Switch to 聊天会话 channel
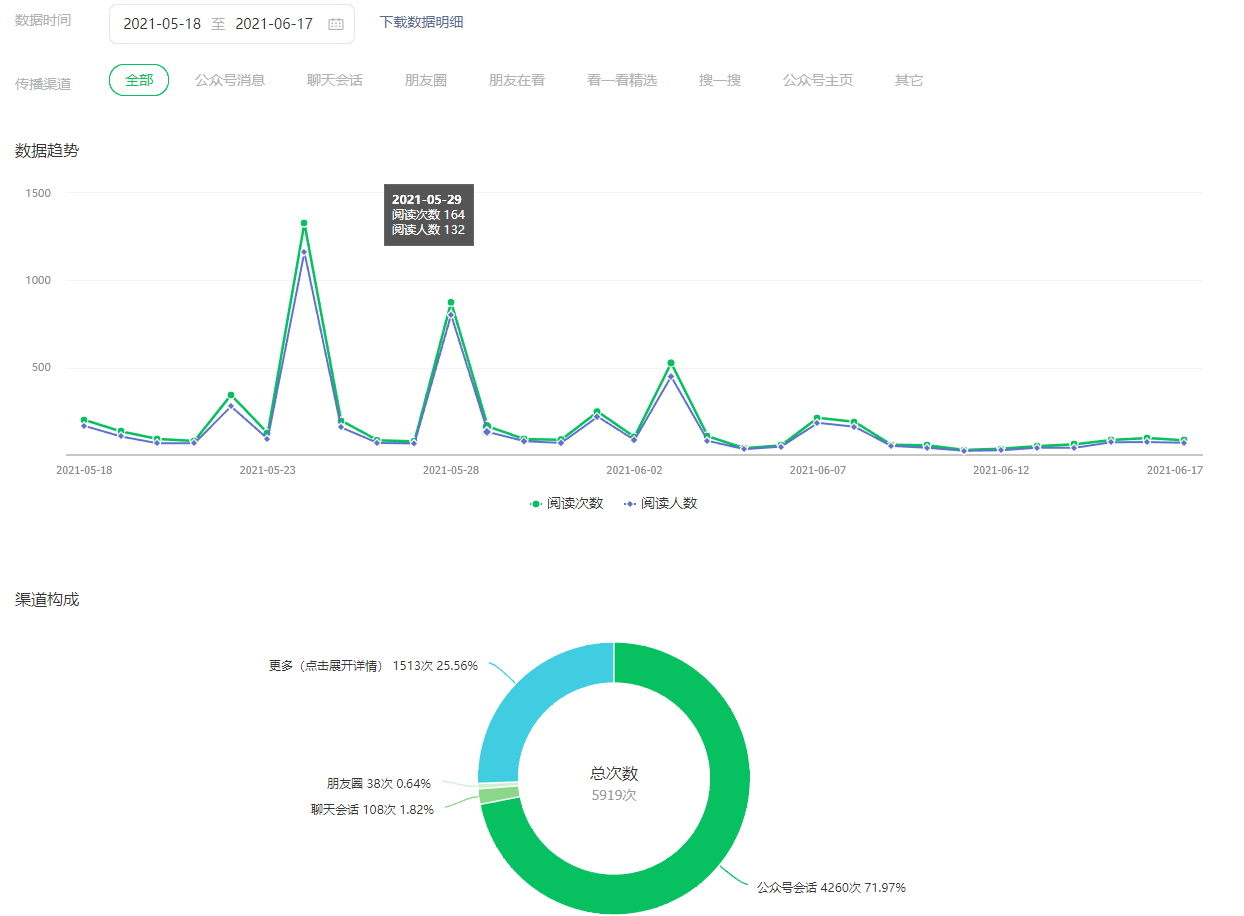Image resolution: width=1244 pixels, height=916 pixels. (x=335, y=80)
